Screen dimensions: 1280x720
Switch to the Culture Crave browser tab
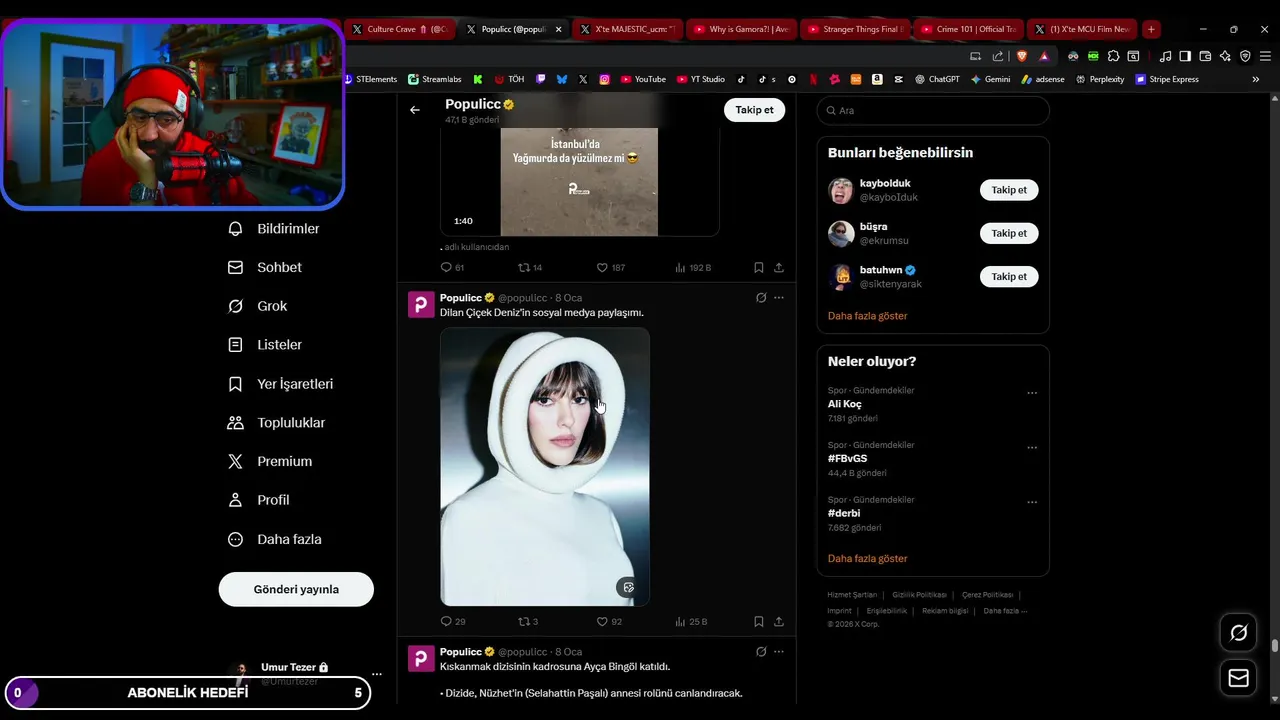[x=401, y=29]
